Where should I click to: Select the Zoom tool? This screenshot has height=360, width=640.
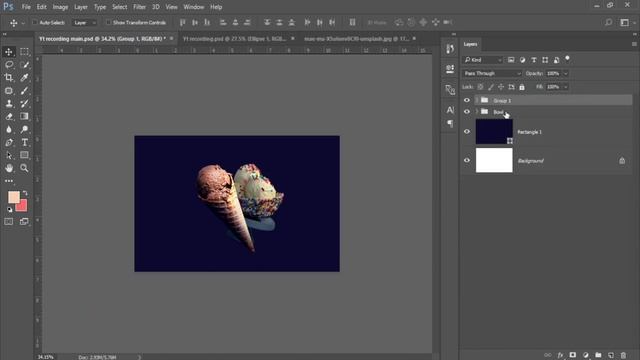click(x=24, y=168)
